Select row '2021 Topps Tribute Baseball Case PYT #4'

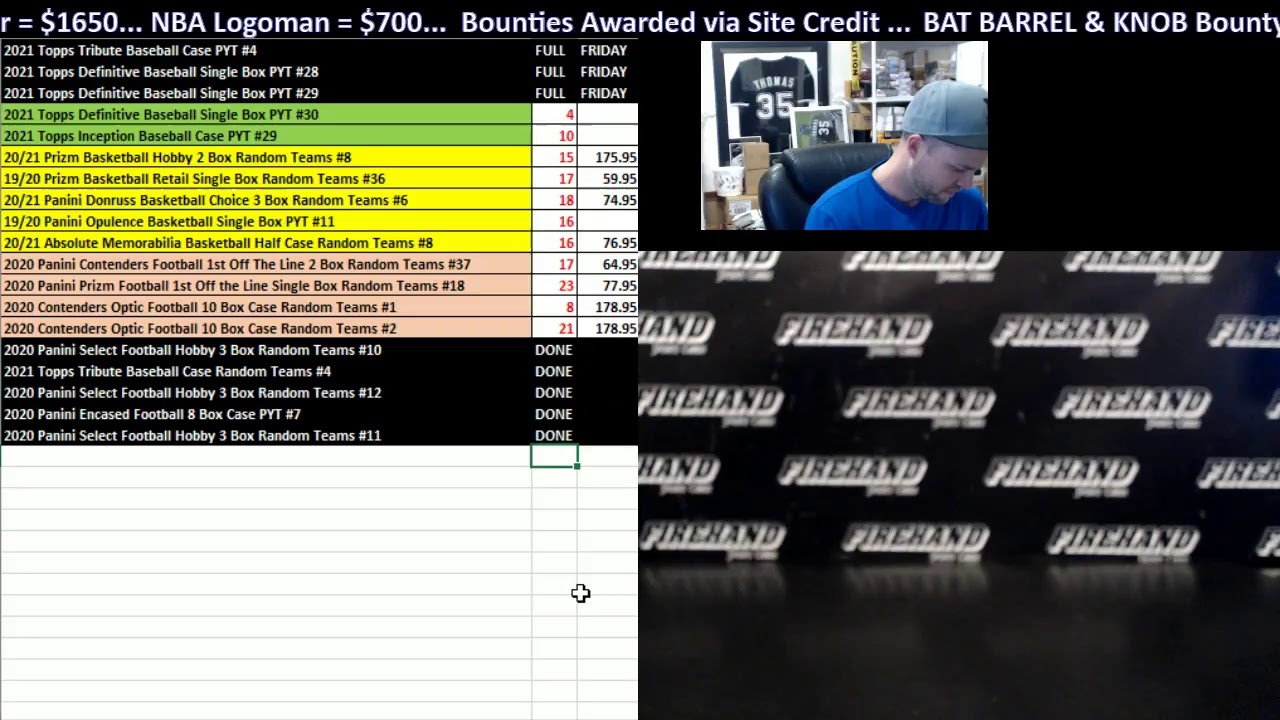(x=266, y=50)
